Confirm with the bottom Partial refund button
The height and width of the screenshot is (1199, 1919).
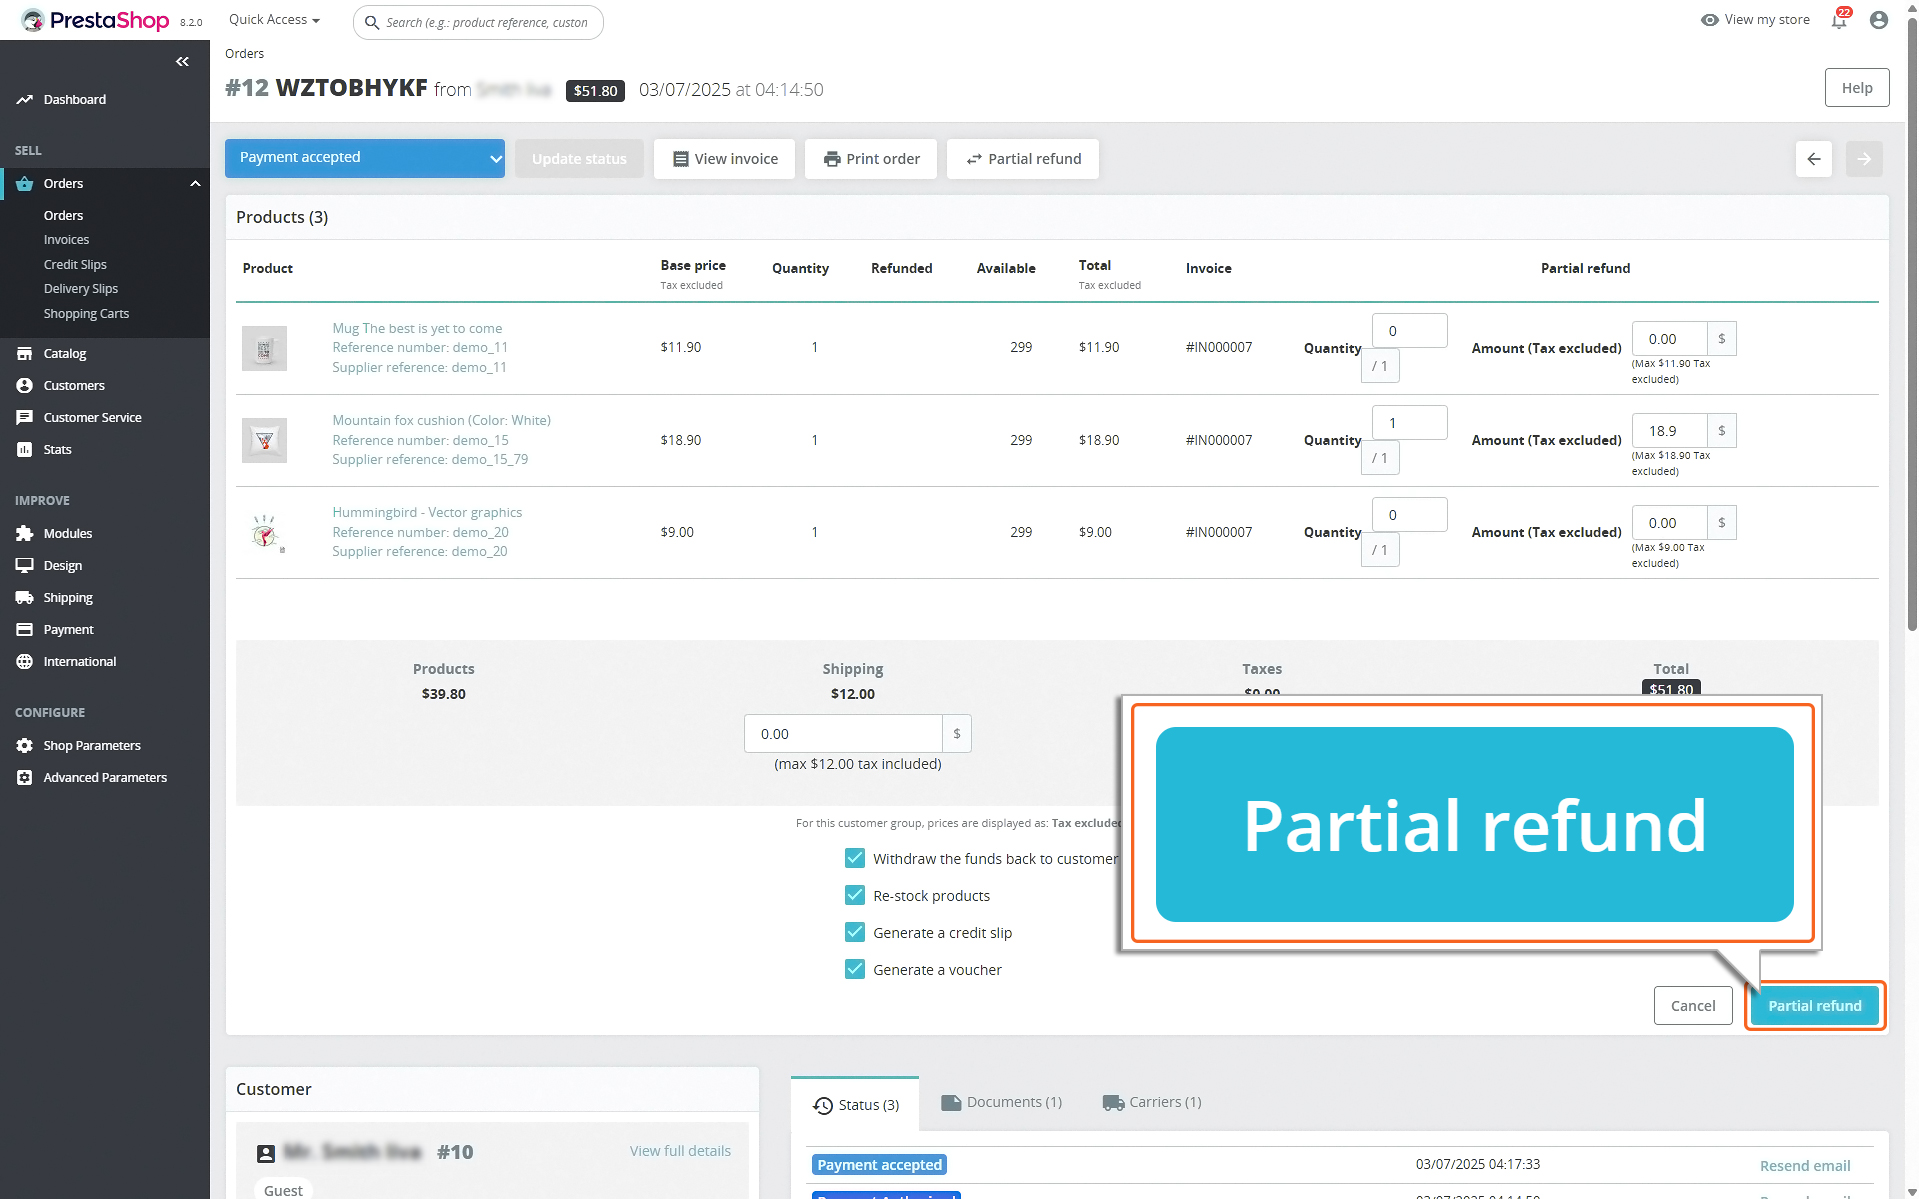(x=1814, y=1006)
